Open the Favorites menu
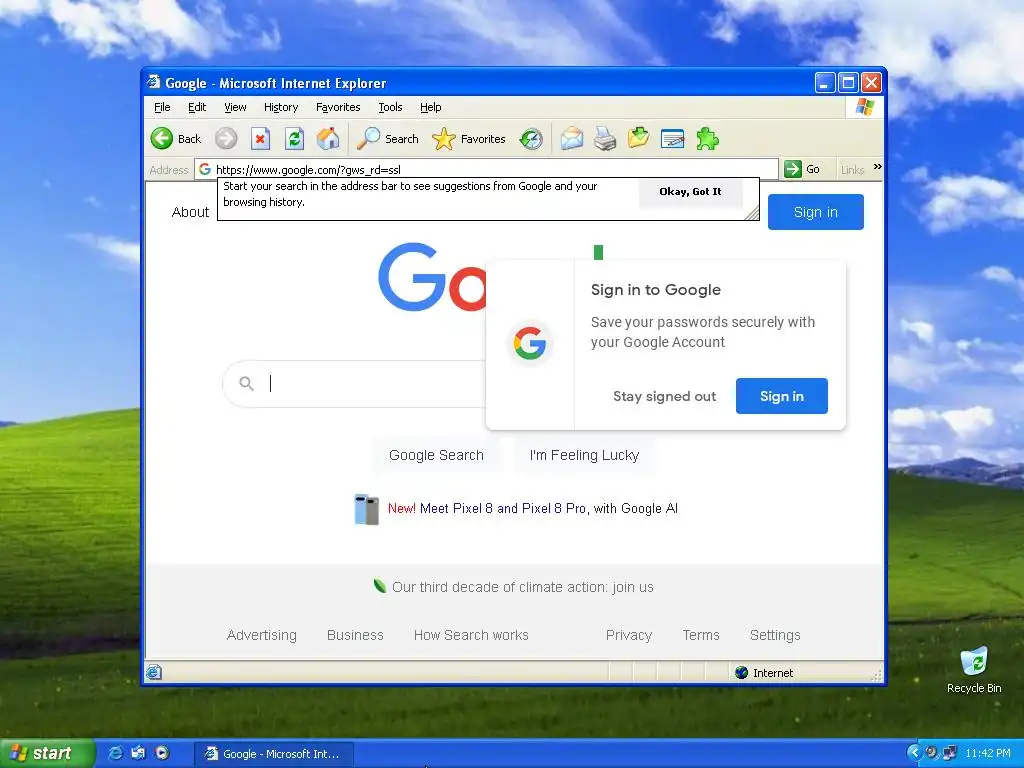This screenshot has width=1024, height=768. pos(338,107)
